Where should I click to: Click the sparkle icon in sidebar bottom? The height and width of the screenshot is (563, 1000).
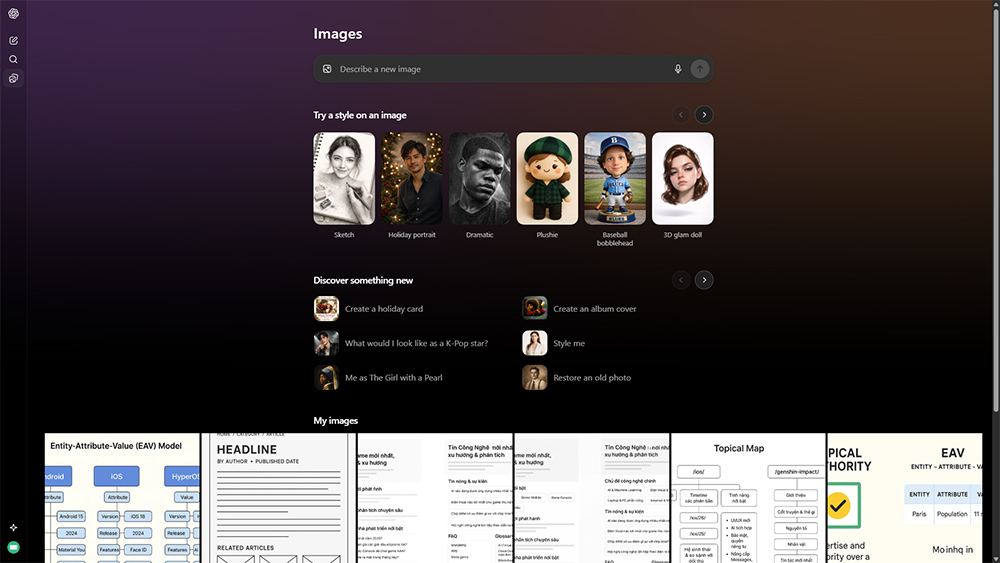[13, 527]
